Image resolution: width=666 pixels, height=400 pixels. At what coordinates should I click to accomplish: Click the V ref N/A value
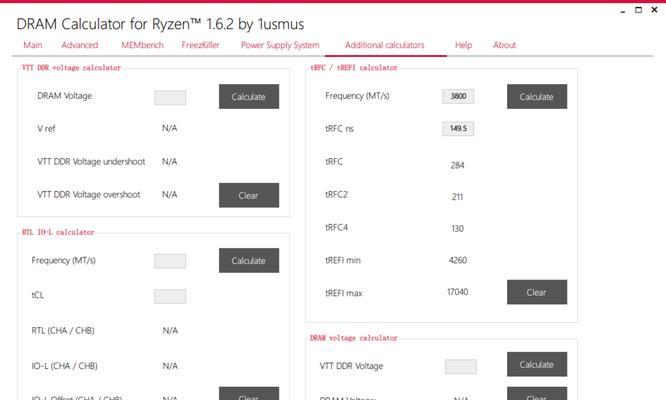[x=169, y=128]
